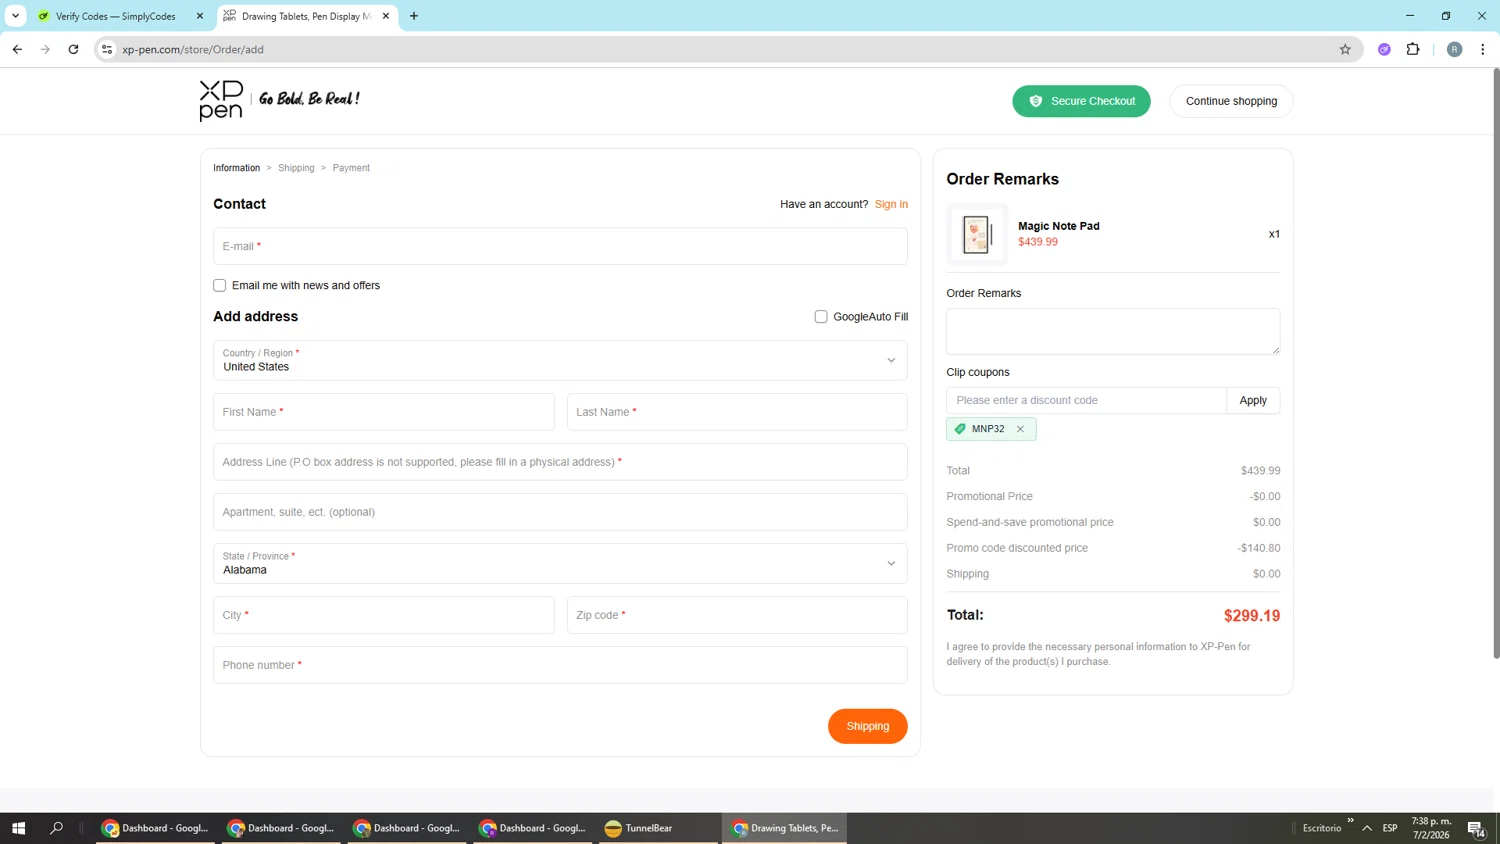Image resolution: width=1500 pixels, height=844 pixels.
Task: Open the Chrome extensions puzzle icon
Action: (x=1413, y=49)
